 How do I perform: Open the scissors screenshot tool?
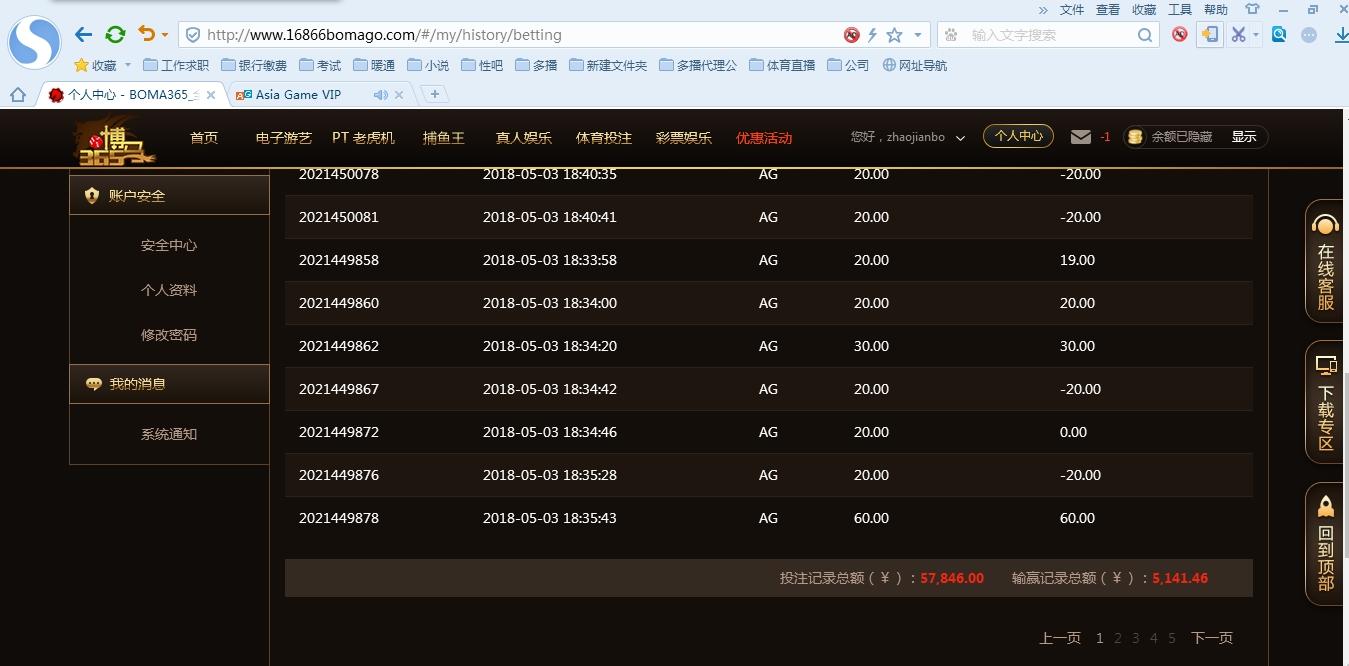pyautogui.click(x=1239, y=35)
